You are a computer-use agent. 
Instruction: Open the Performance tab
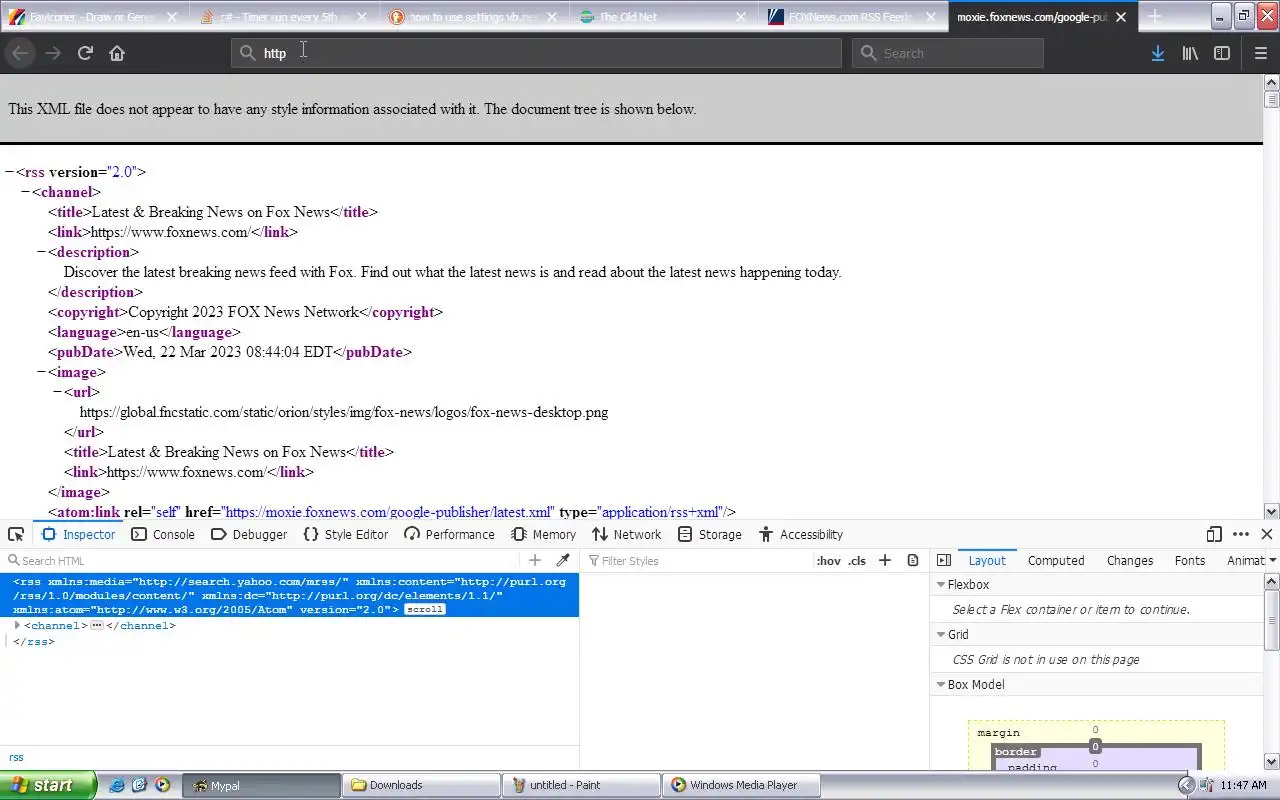pos(449,534)
